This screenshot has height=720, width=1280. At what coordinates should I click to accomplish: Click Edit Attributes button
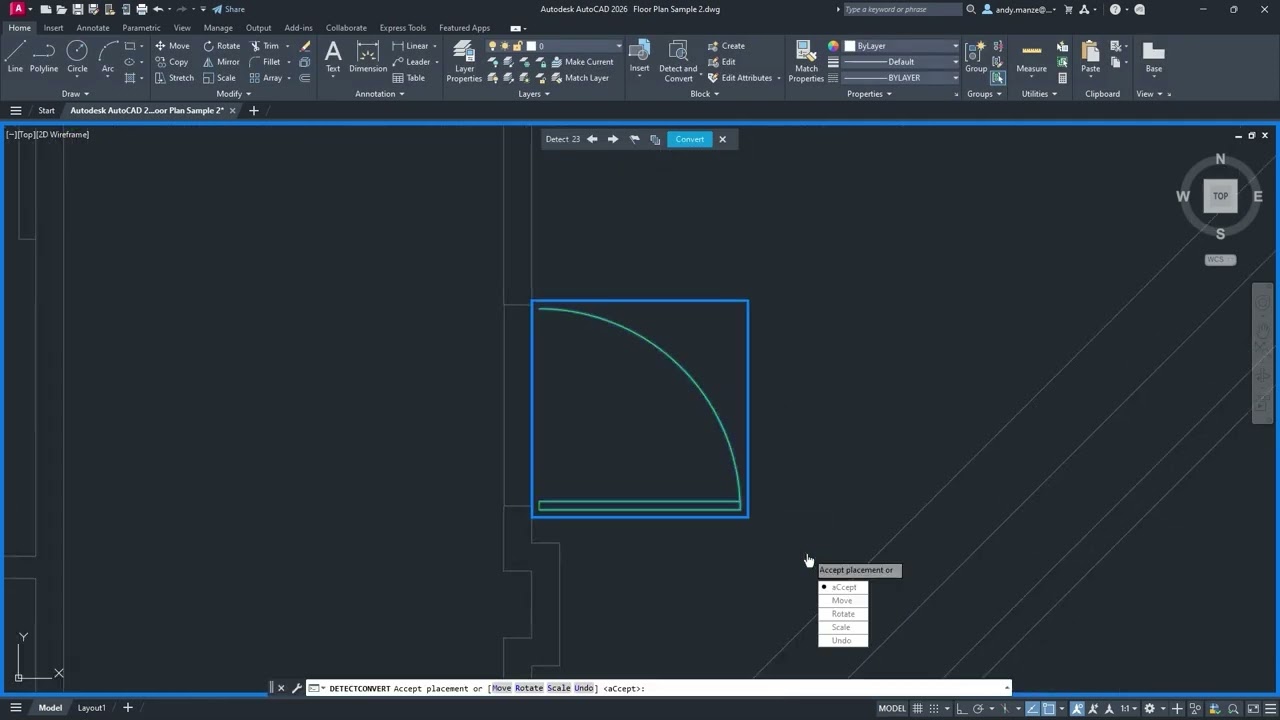[x=740, y=78]
